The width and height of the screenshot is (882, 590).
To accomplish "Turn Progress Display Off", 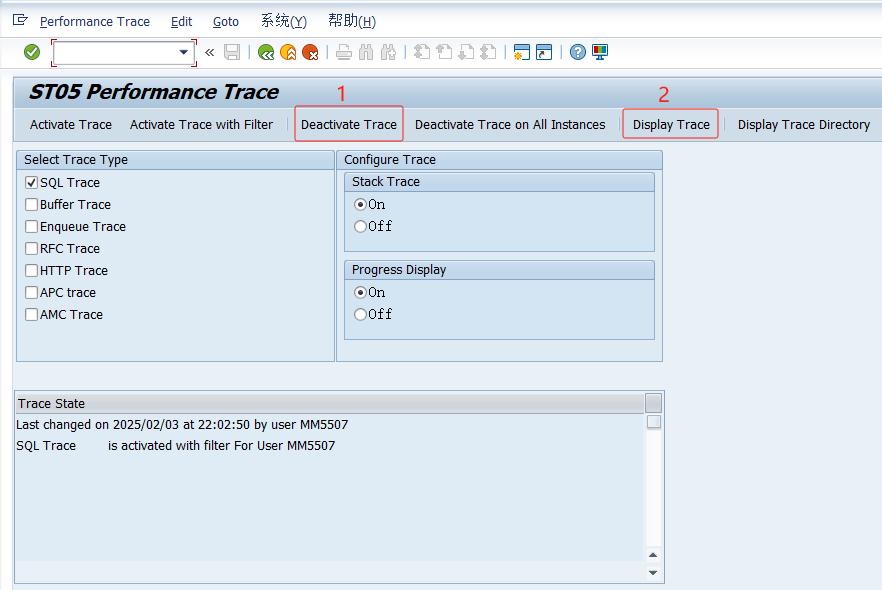I will pyautogui.click(x=360, y=314).
